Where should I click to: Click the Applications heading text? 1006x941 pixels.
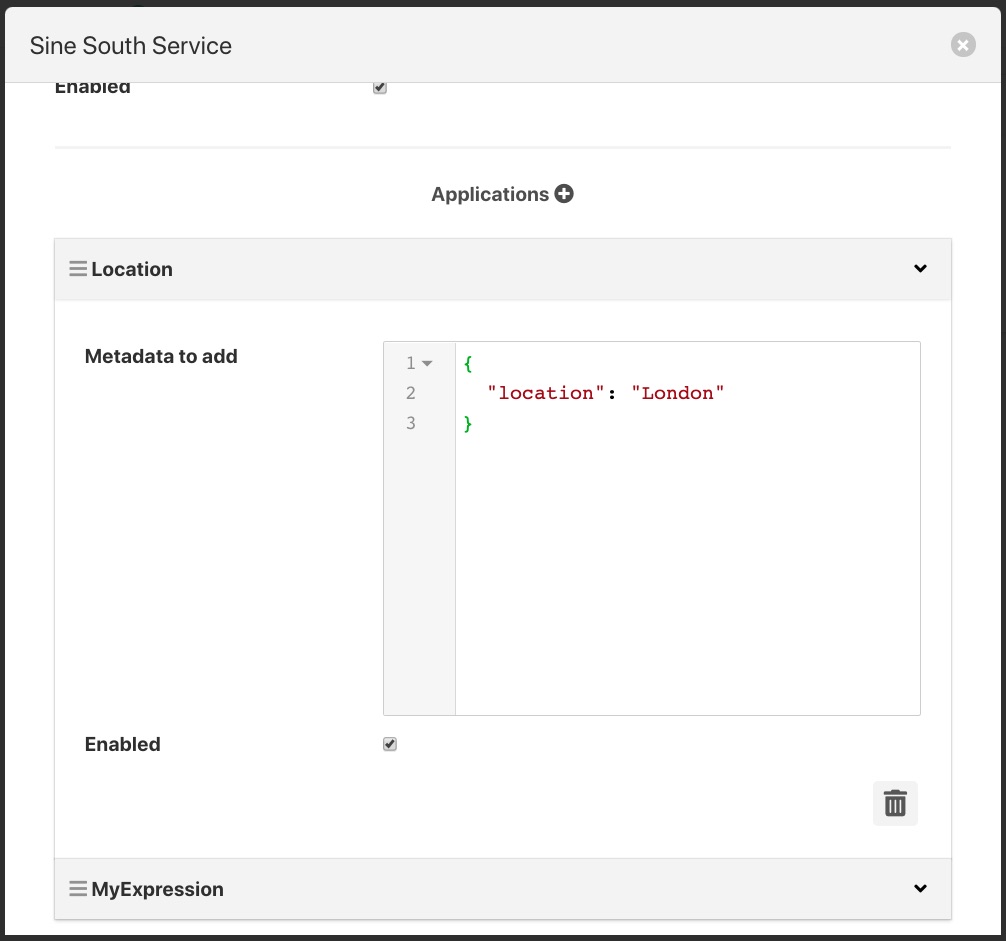pyautogui.click(x=489, y=194)
